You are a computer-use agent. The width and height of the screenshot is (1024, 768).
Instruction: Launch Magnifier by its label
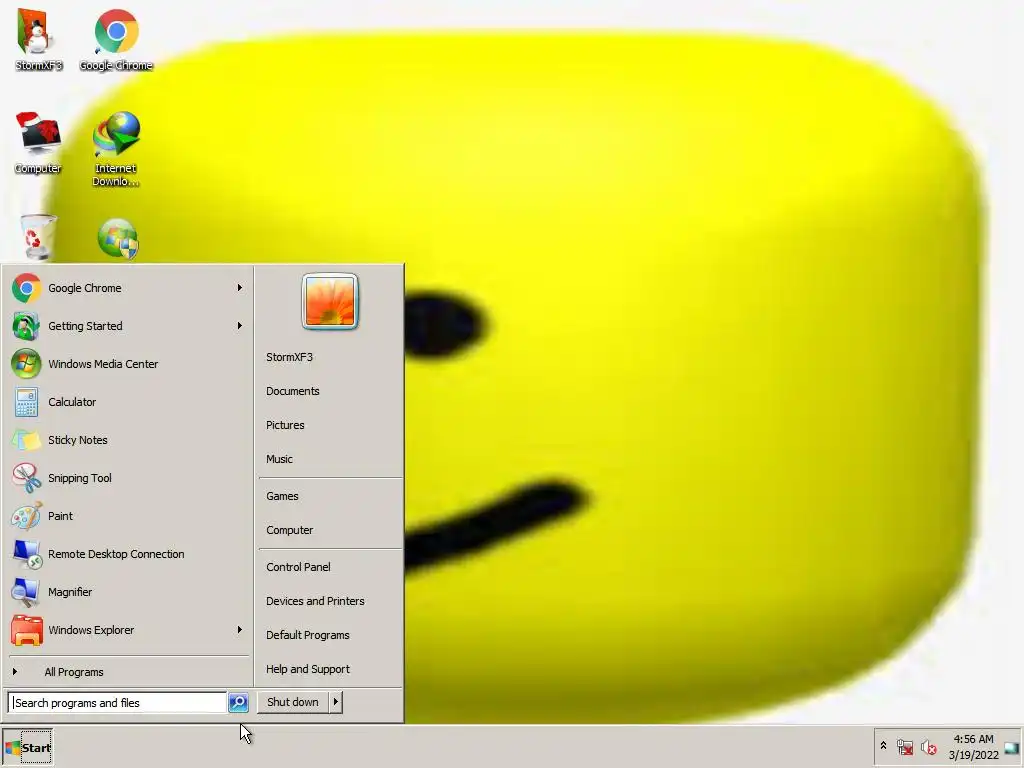(x=70, y=592)
